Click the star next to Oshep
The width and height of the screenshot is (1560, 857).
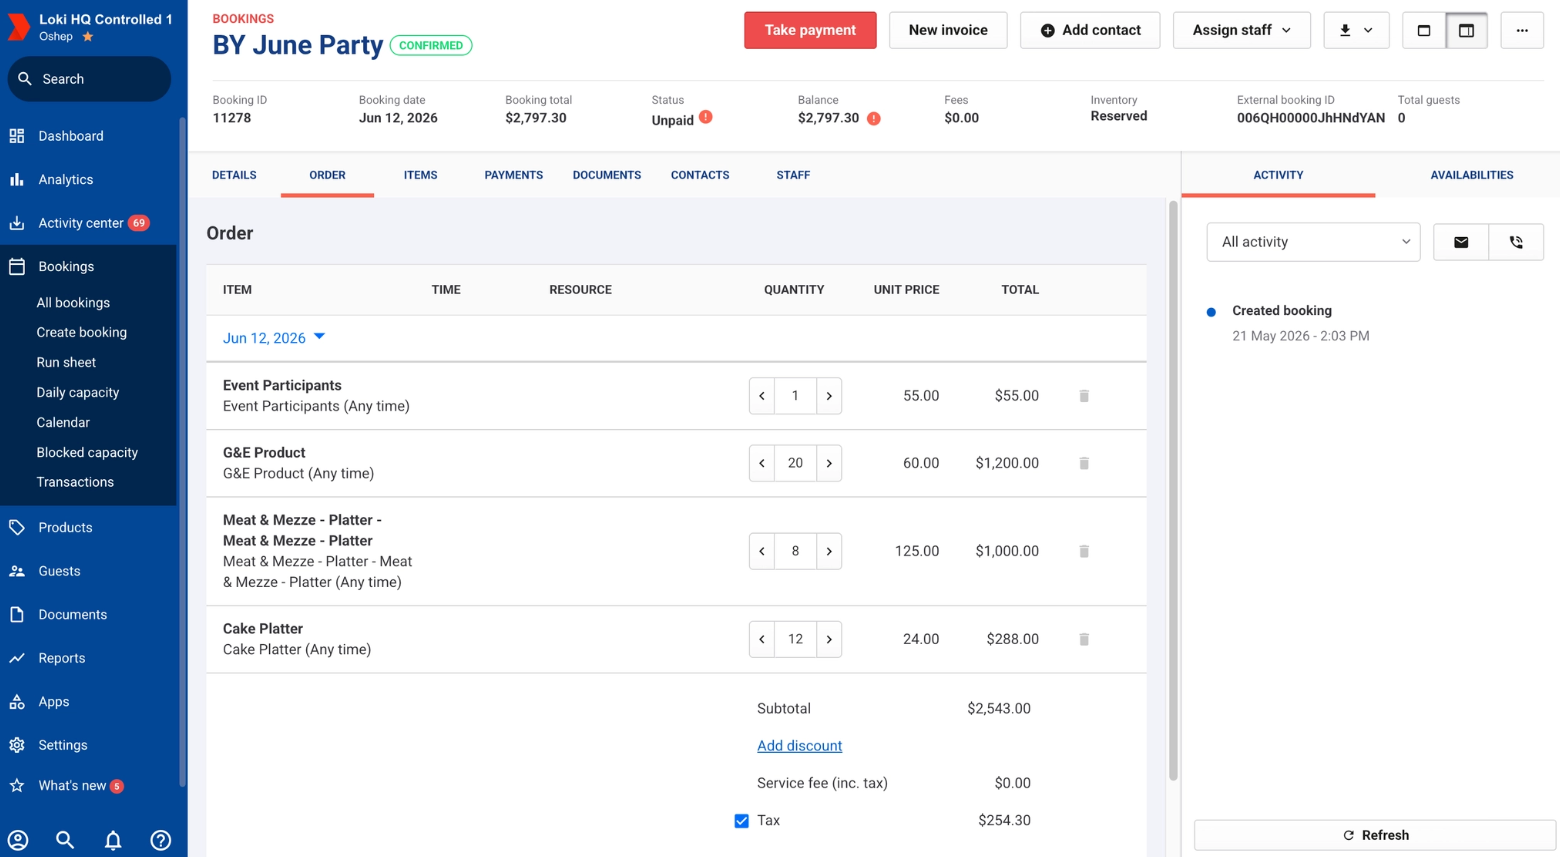point(88,37)
